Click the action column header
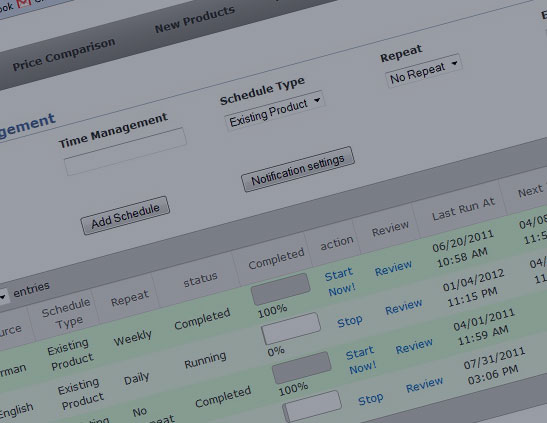Image resolution: width=547 pixels, height=423 pixels. 337,242
